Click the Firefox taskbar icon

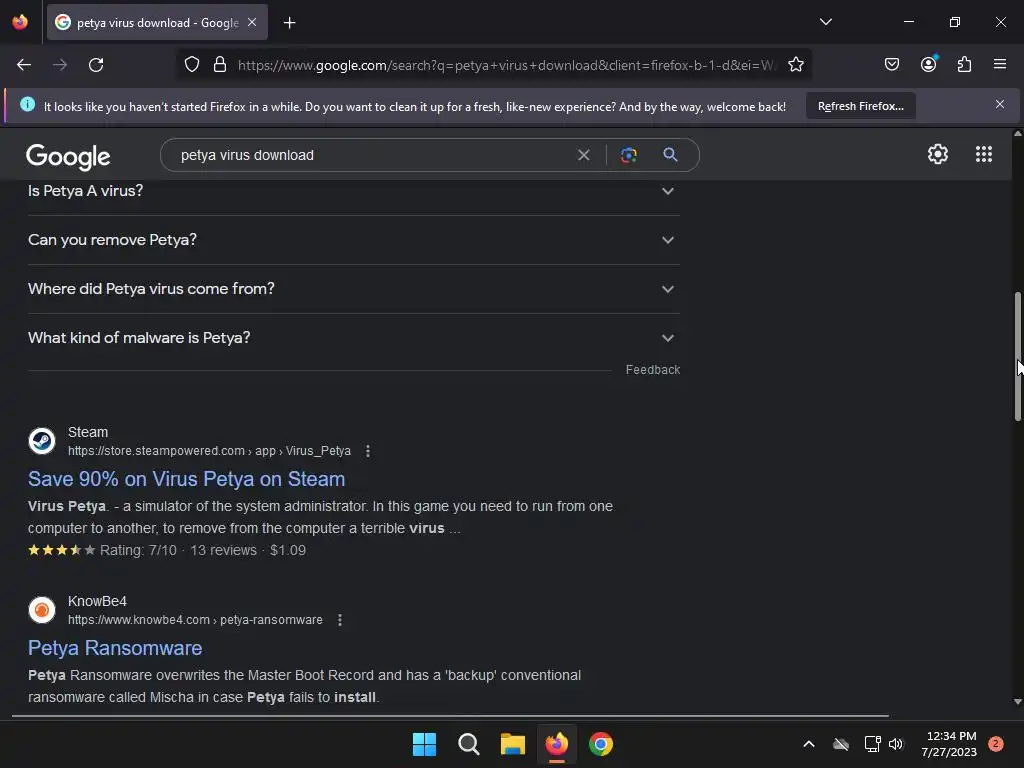(556, 744)
